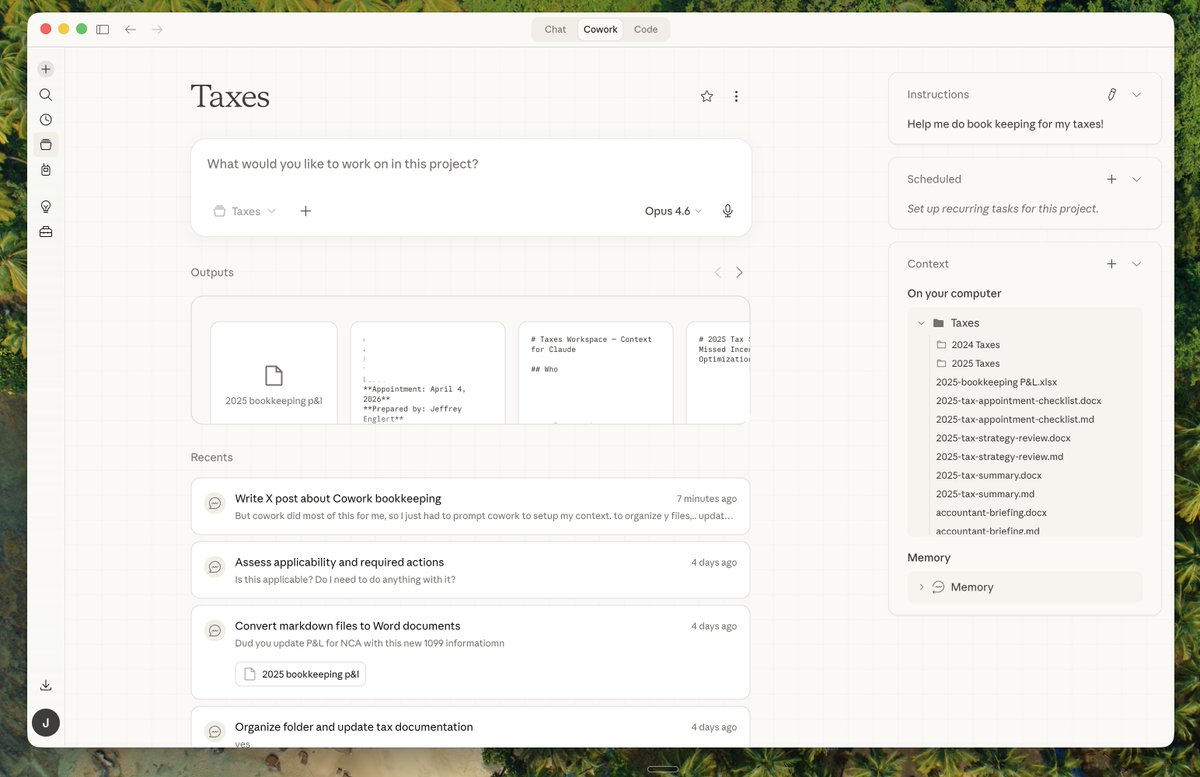Click the new task plus icon in sidebar
The height and width of the screenshot is (777, 1200).
click(46, 69)
